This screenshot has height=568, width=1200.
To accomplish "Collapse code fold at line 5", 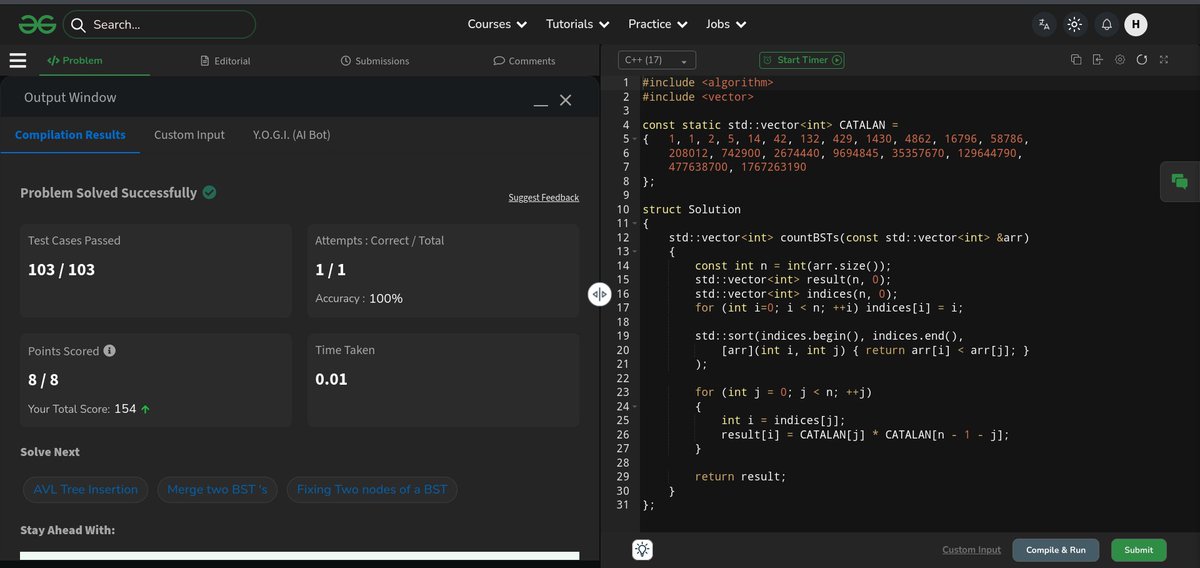I will coord(633,139).
